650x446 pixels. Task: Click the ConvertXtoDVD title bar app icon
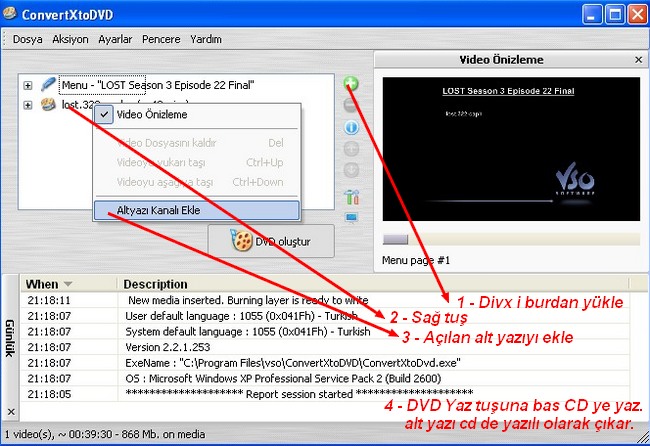[10, 14]
